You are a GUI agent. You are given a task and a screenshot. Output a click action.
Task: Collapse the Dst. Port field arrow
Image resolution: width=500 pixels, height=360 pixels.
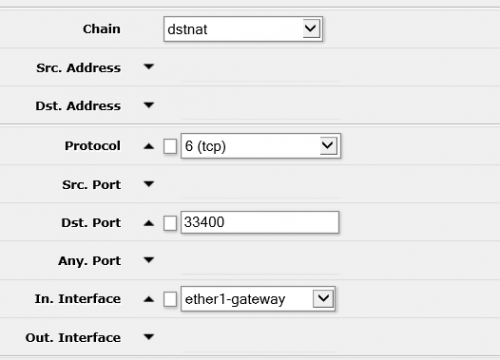coord(149,223)
